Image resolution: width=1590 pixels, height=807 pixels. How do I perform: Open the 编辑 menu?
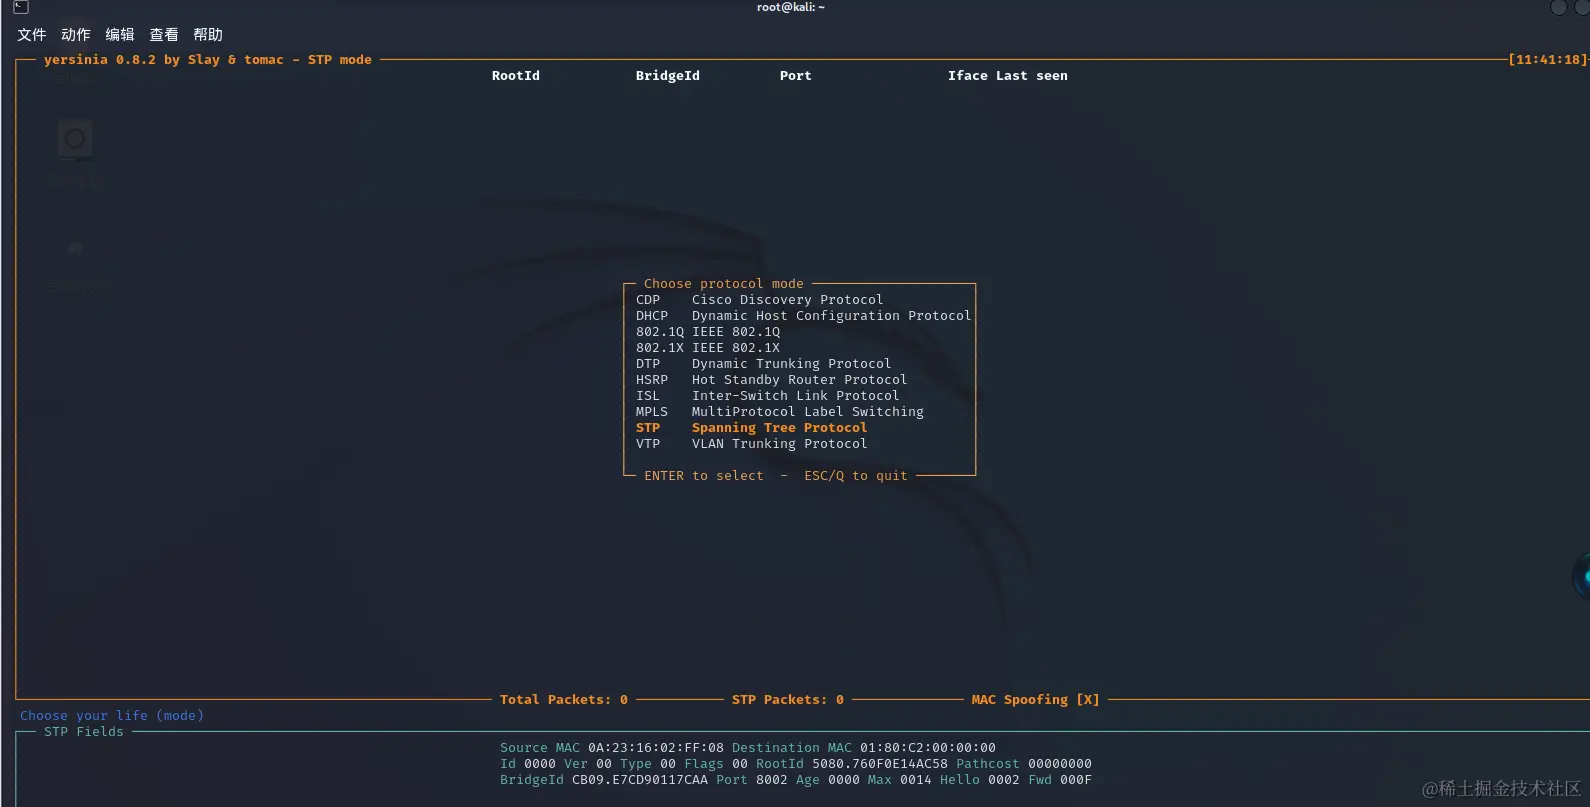[x=120, y=35]
